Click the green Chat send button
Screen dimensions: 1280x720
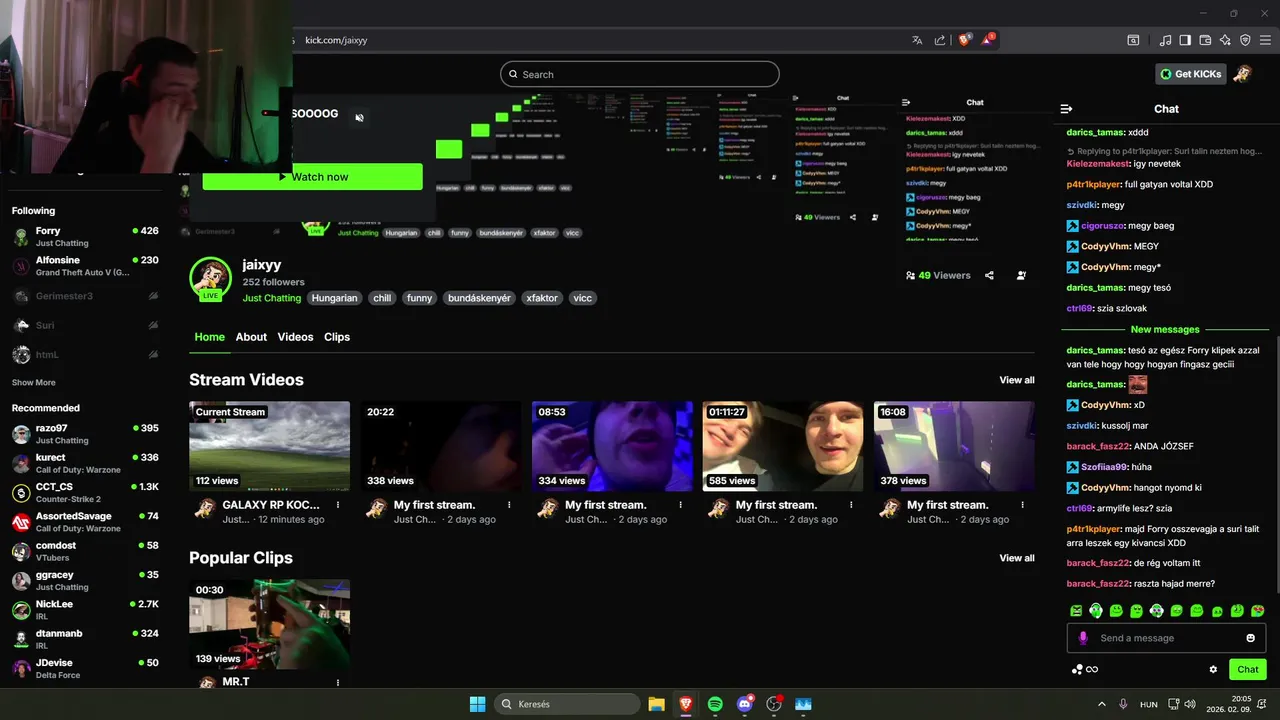[x=1248, y=669]
